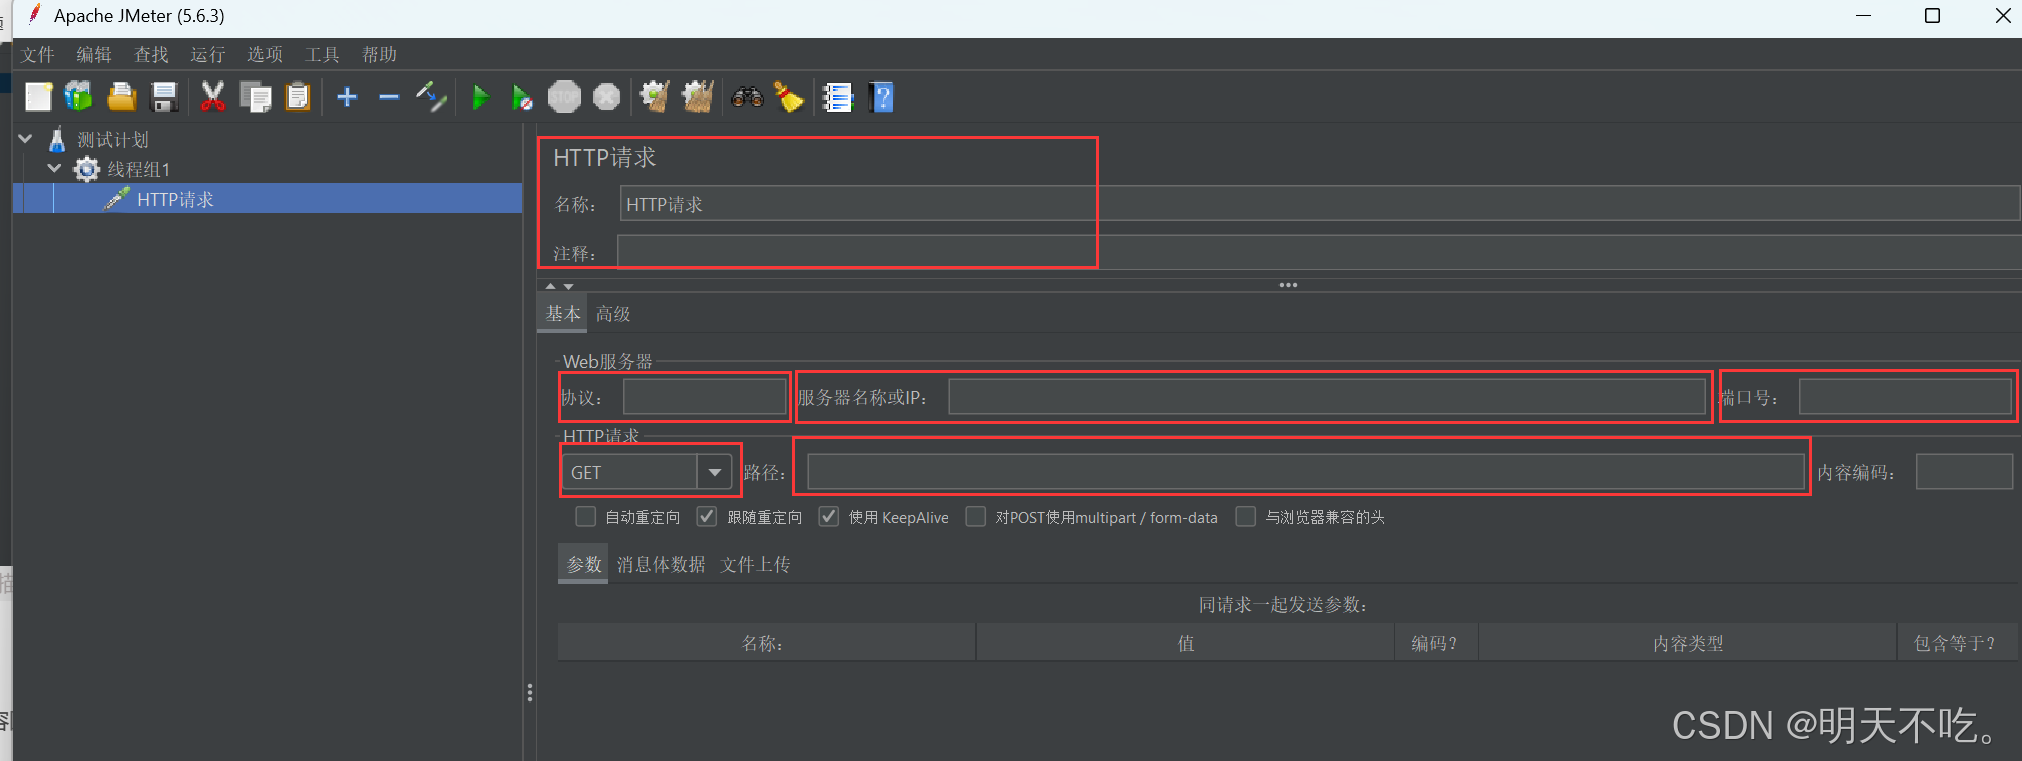The image size is (2022, 761).
Task: Click the 注释 comment field
Action: click(1319, 252)
